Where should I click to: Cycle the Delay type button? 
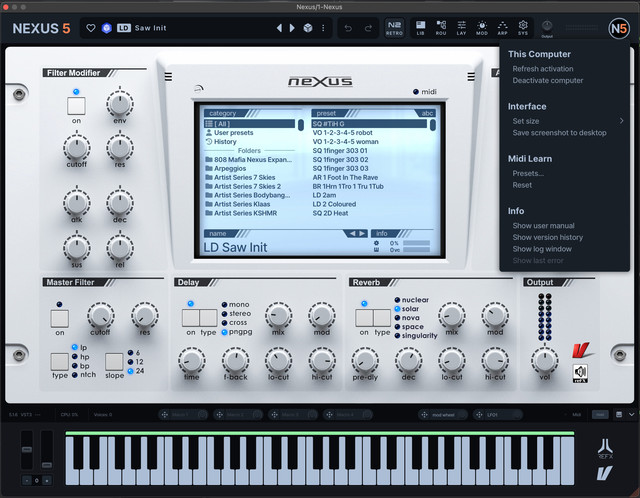tap(208, 318)
